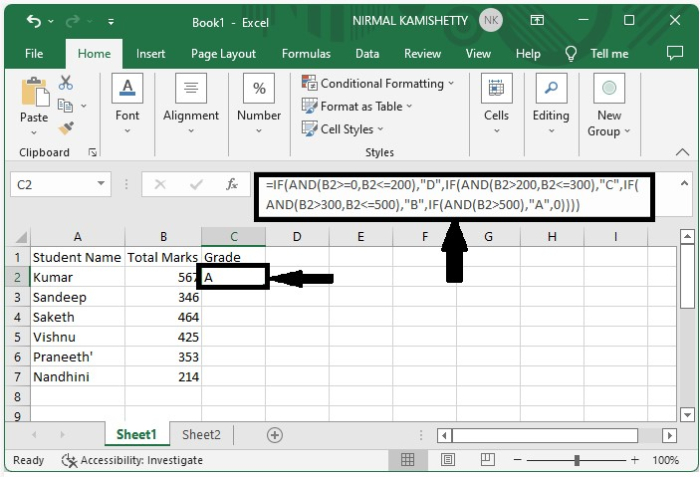Switch to Page Layout view icon
The width and height of the screenshot is (700, 477).
tap(448, 460)
